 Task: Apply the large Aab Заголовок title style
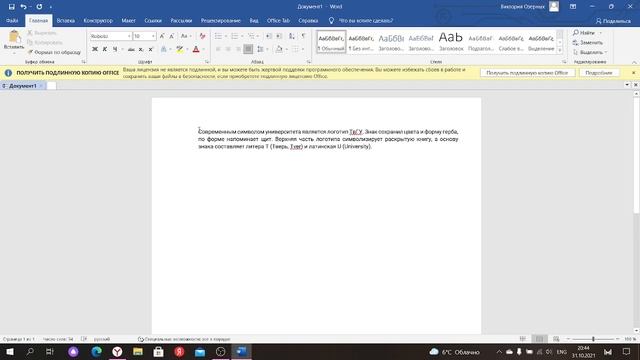[x=451, y=42]
